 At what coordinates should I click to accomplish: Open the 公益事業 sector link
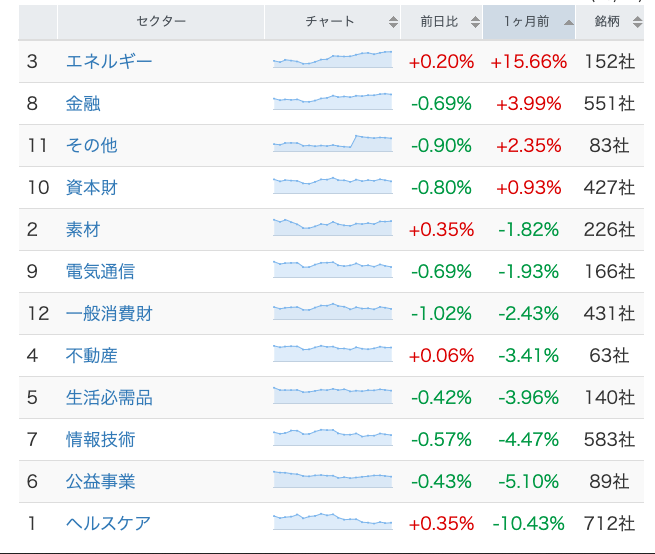(x=100, y=482)
